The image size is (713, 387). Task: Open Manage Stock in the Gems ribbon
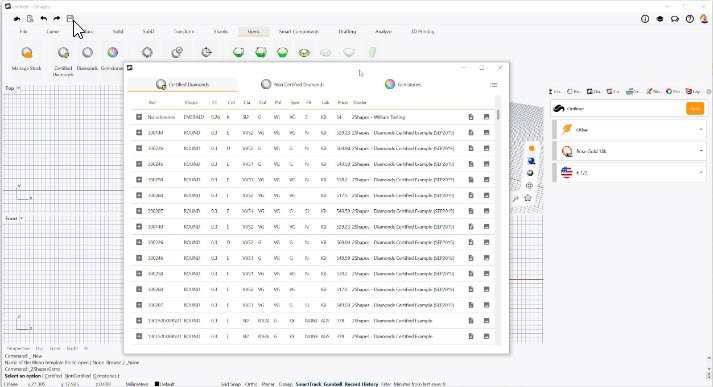click(27, 58)
